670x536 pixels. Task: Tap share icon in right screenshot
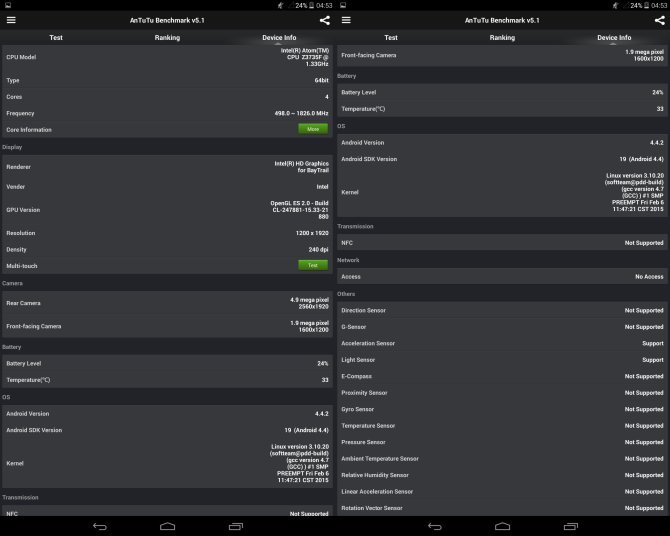tap(660, 20)
